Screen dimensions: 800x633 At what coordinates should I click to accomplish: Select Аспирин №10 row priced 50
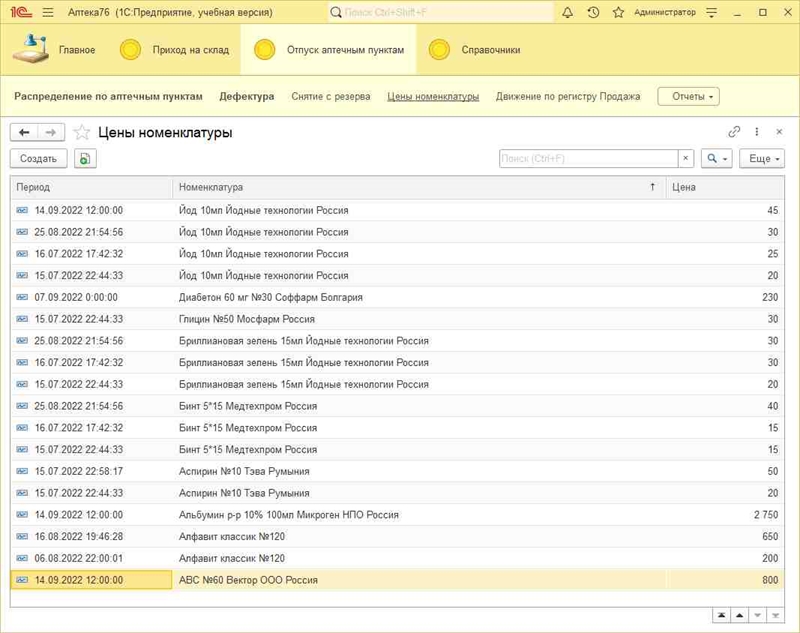pyautogui.click(x=397, y=471)
